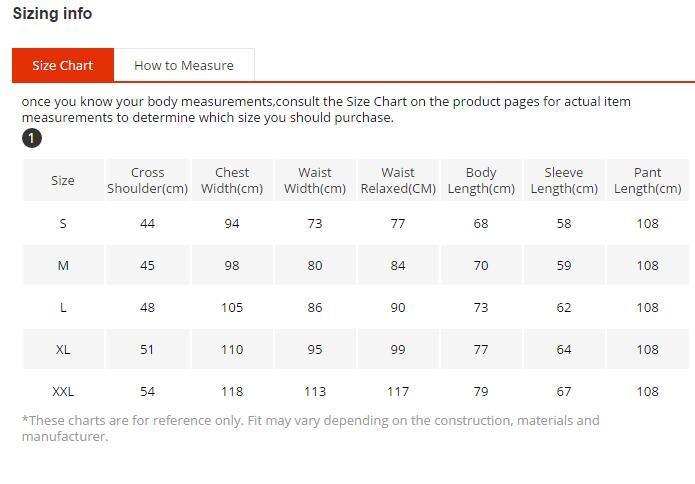695x484 pixels.
Task: Click the Pant Length(cm) column header
Action: pos(647,180)
